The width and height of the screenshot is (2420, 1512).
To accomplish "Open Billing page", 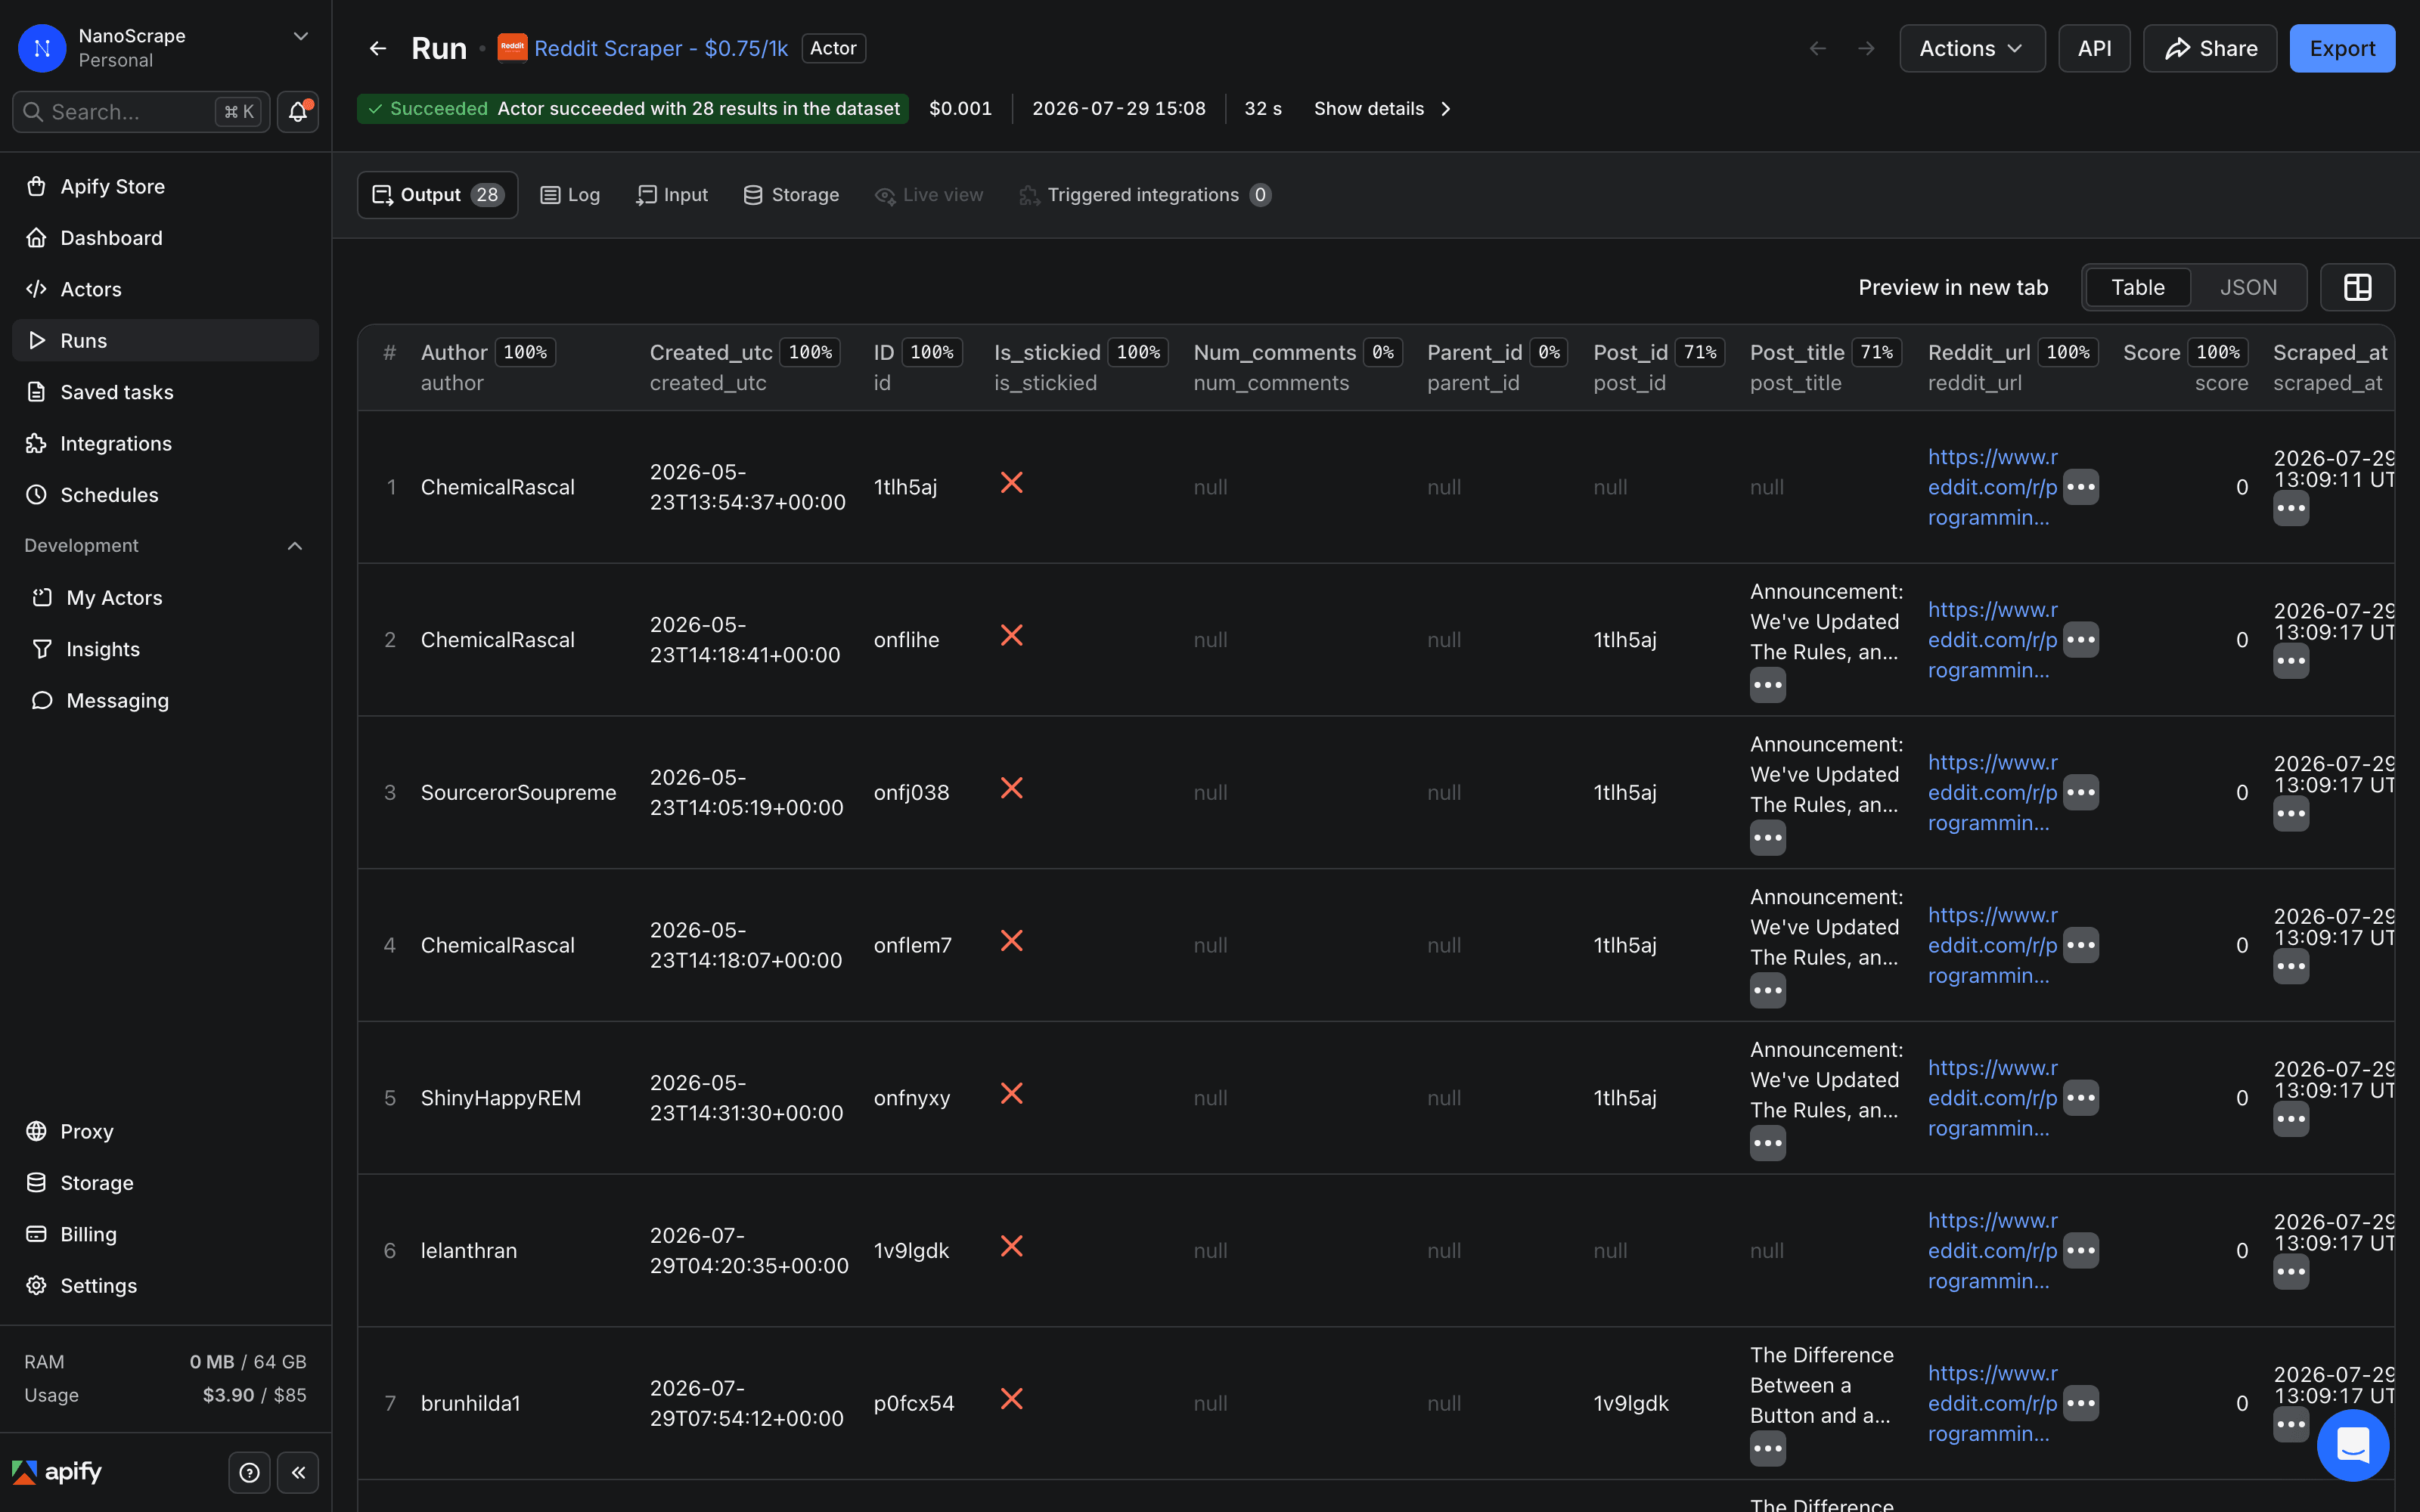I will 165,1234.
